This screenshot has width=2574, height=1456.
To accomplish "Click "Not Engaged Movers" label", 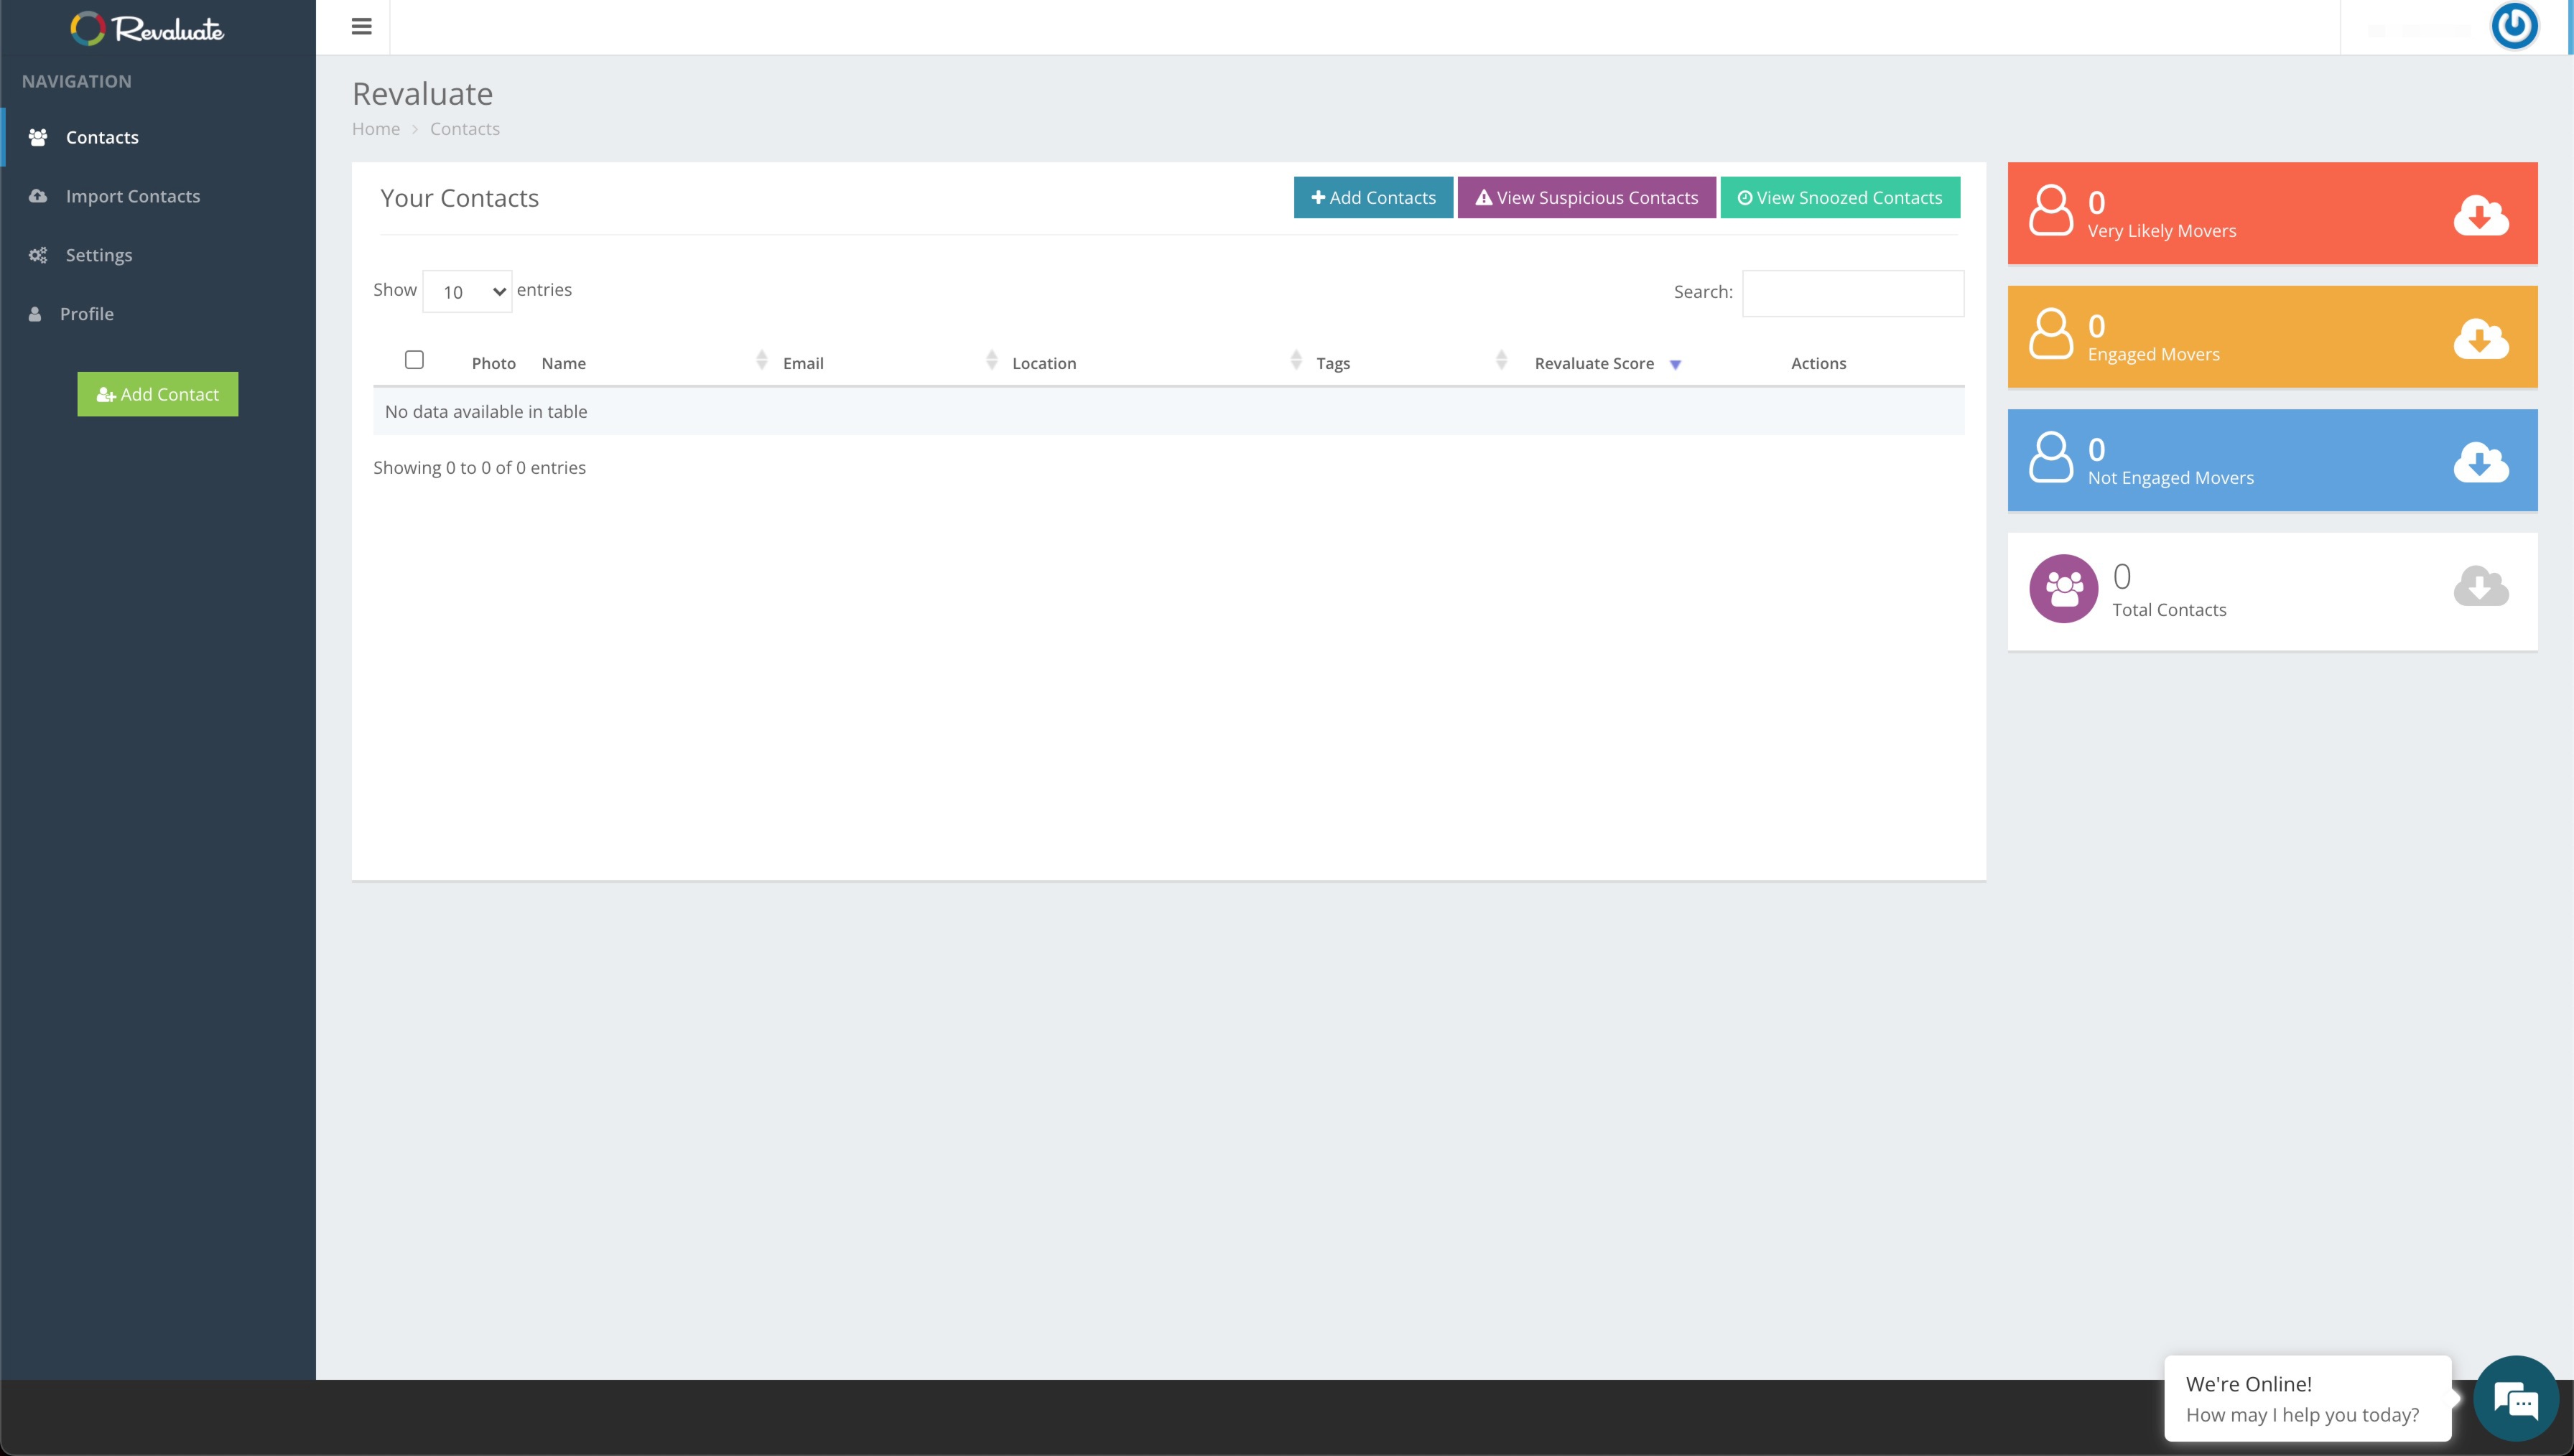I will [2170, 478].
